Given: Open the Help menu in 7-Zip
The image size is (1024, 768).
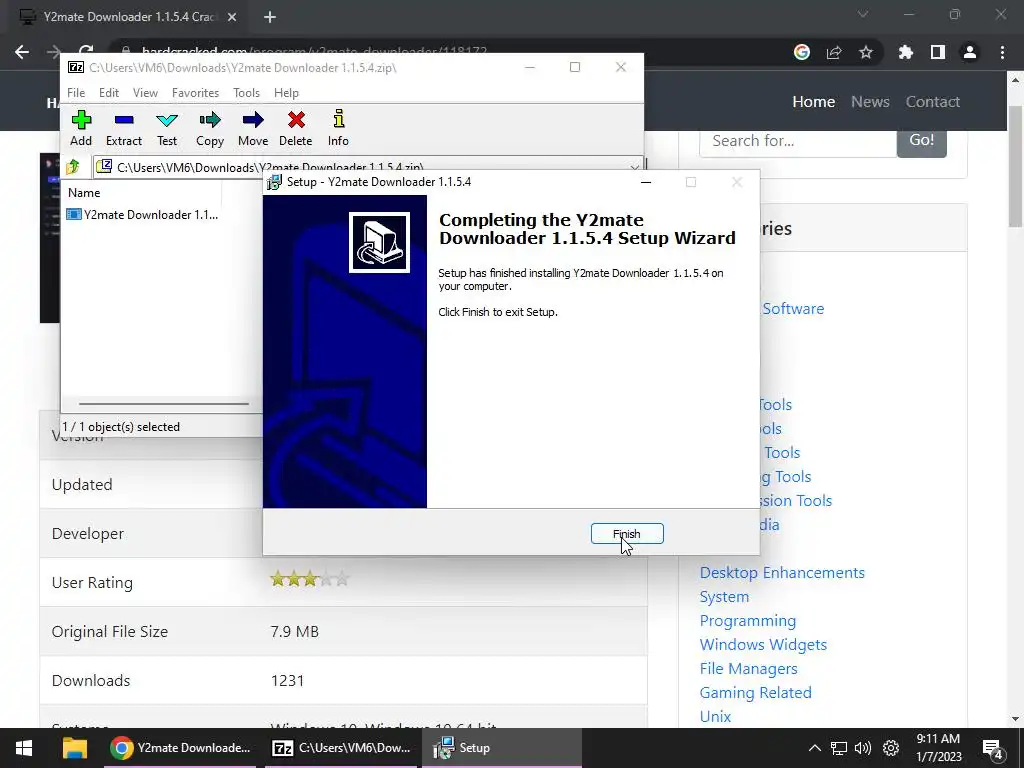Looking at the screenshot, I should (x=286, y=93).
